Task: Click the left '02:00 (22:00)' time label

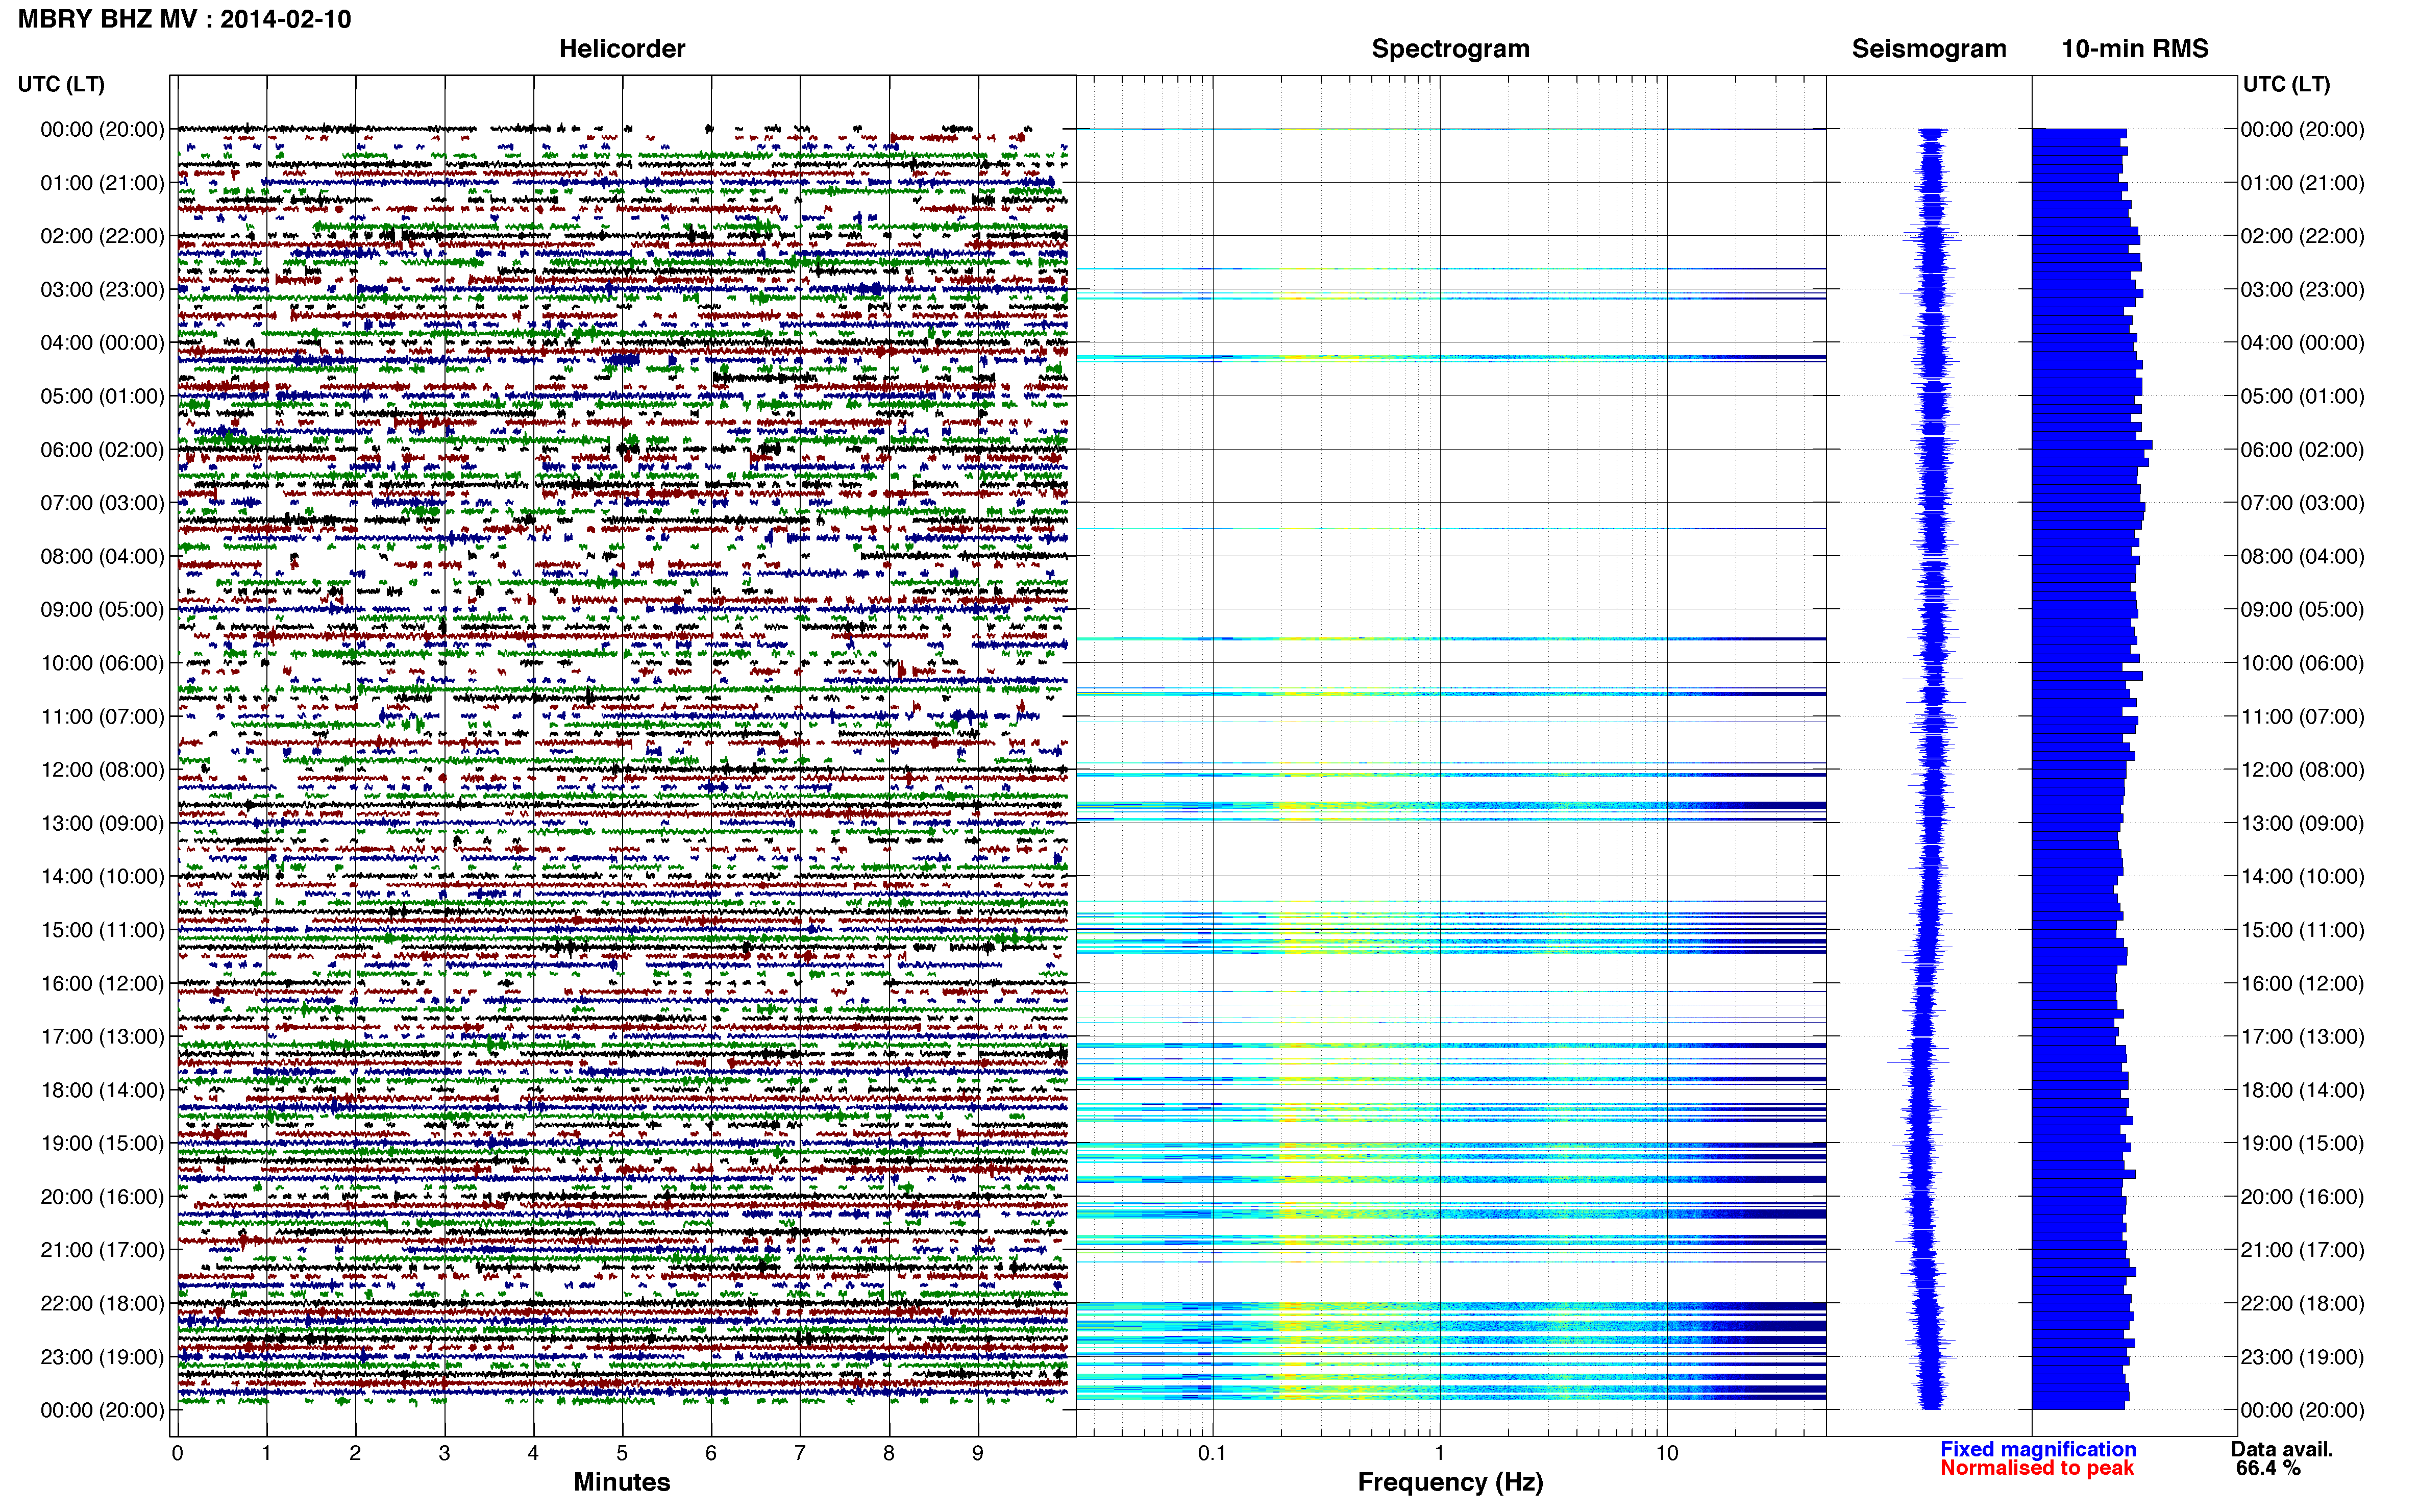Action: pyautogui.click(x=102, y=236)
